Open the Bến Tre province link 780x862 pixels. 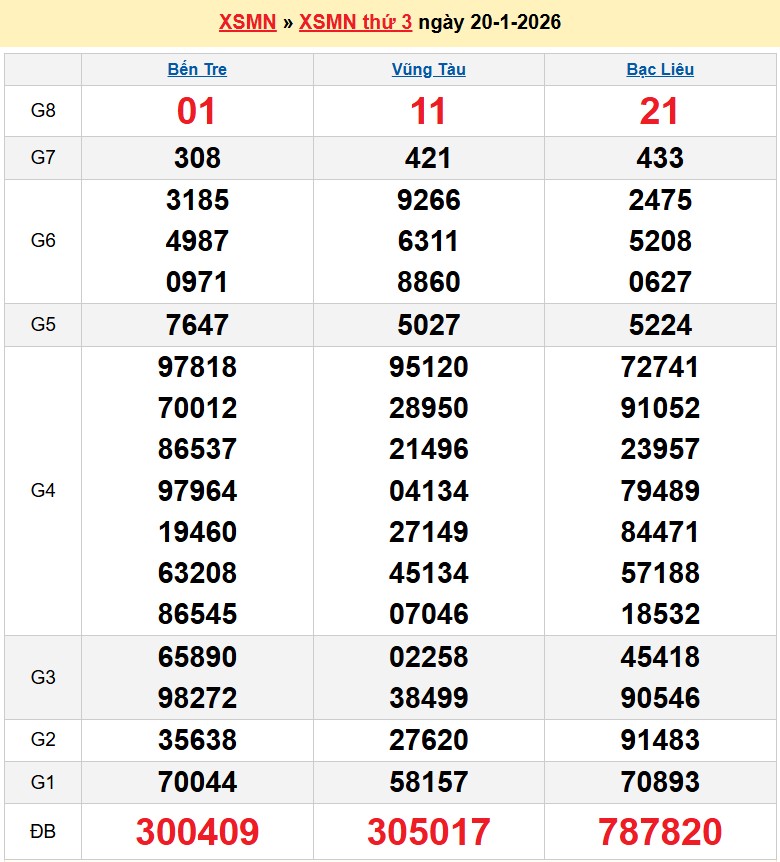coord(197,70)
